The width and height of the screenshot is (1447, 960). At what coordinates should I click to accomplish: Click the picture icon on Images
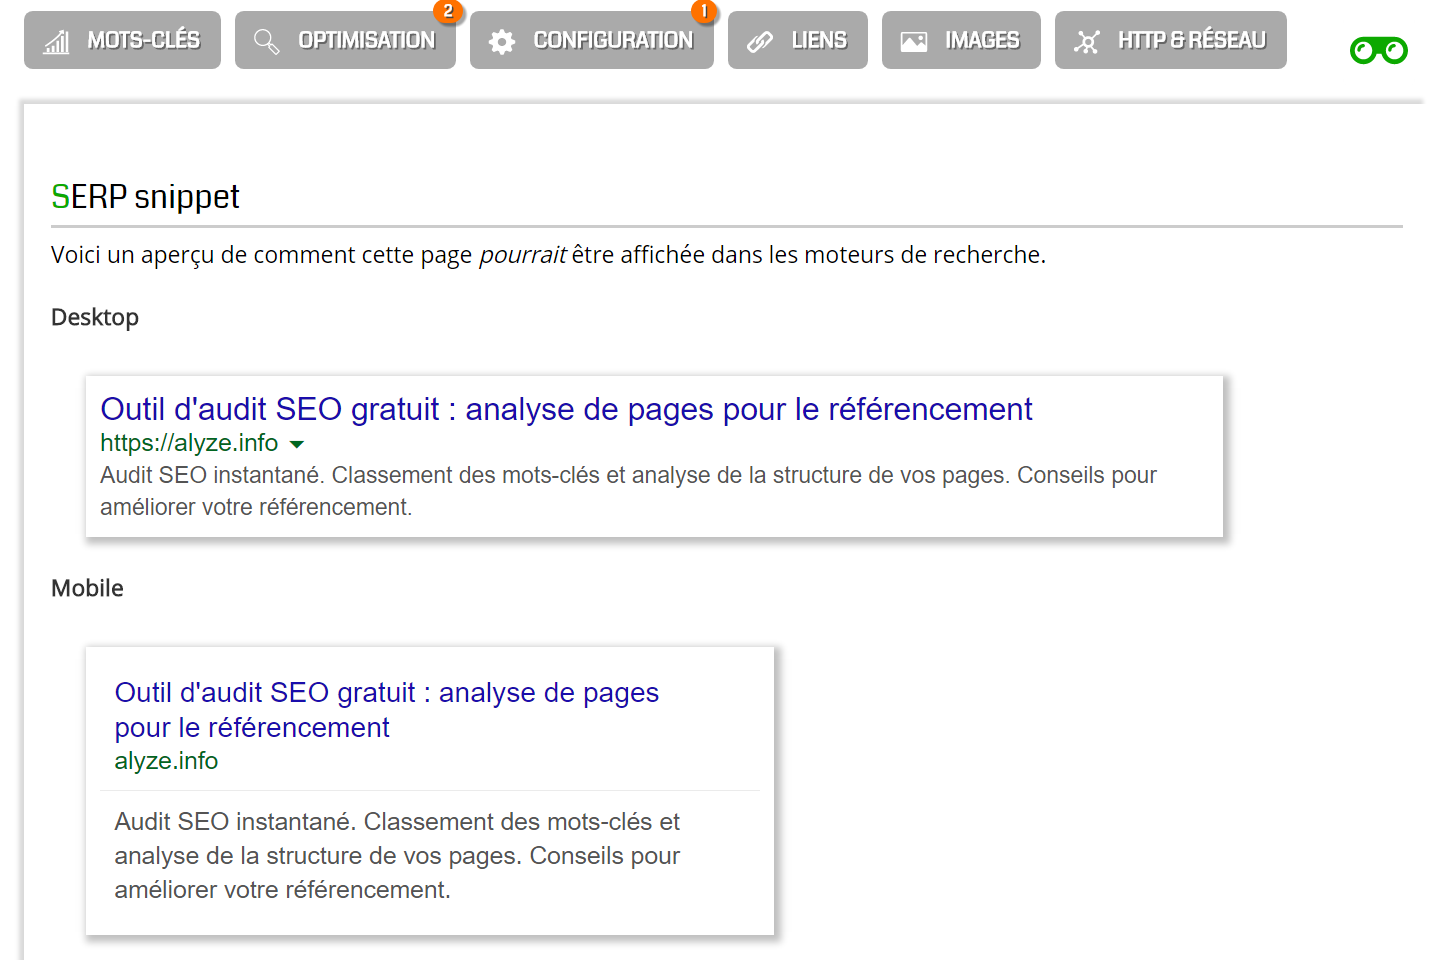click(x=913, y=40)
